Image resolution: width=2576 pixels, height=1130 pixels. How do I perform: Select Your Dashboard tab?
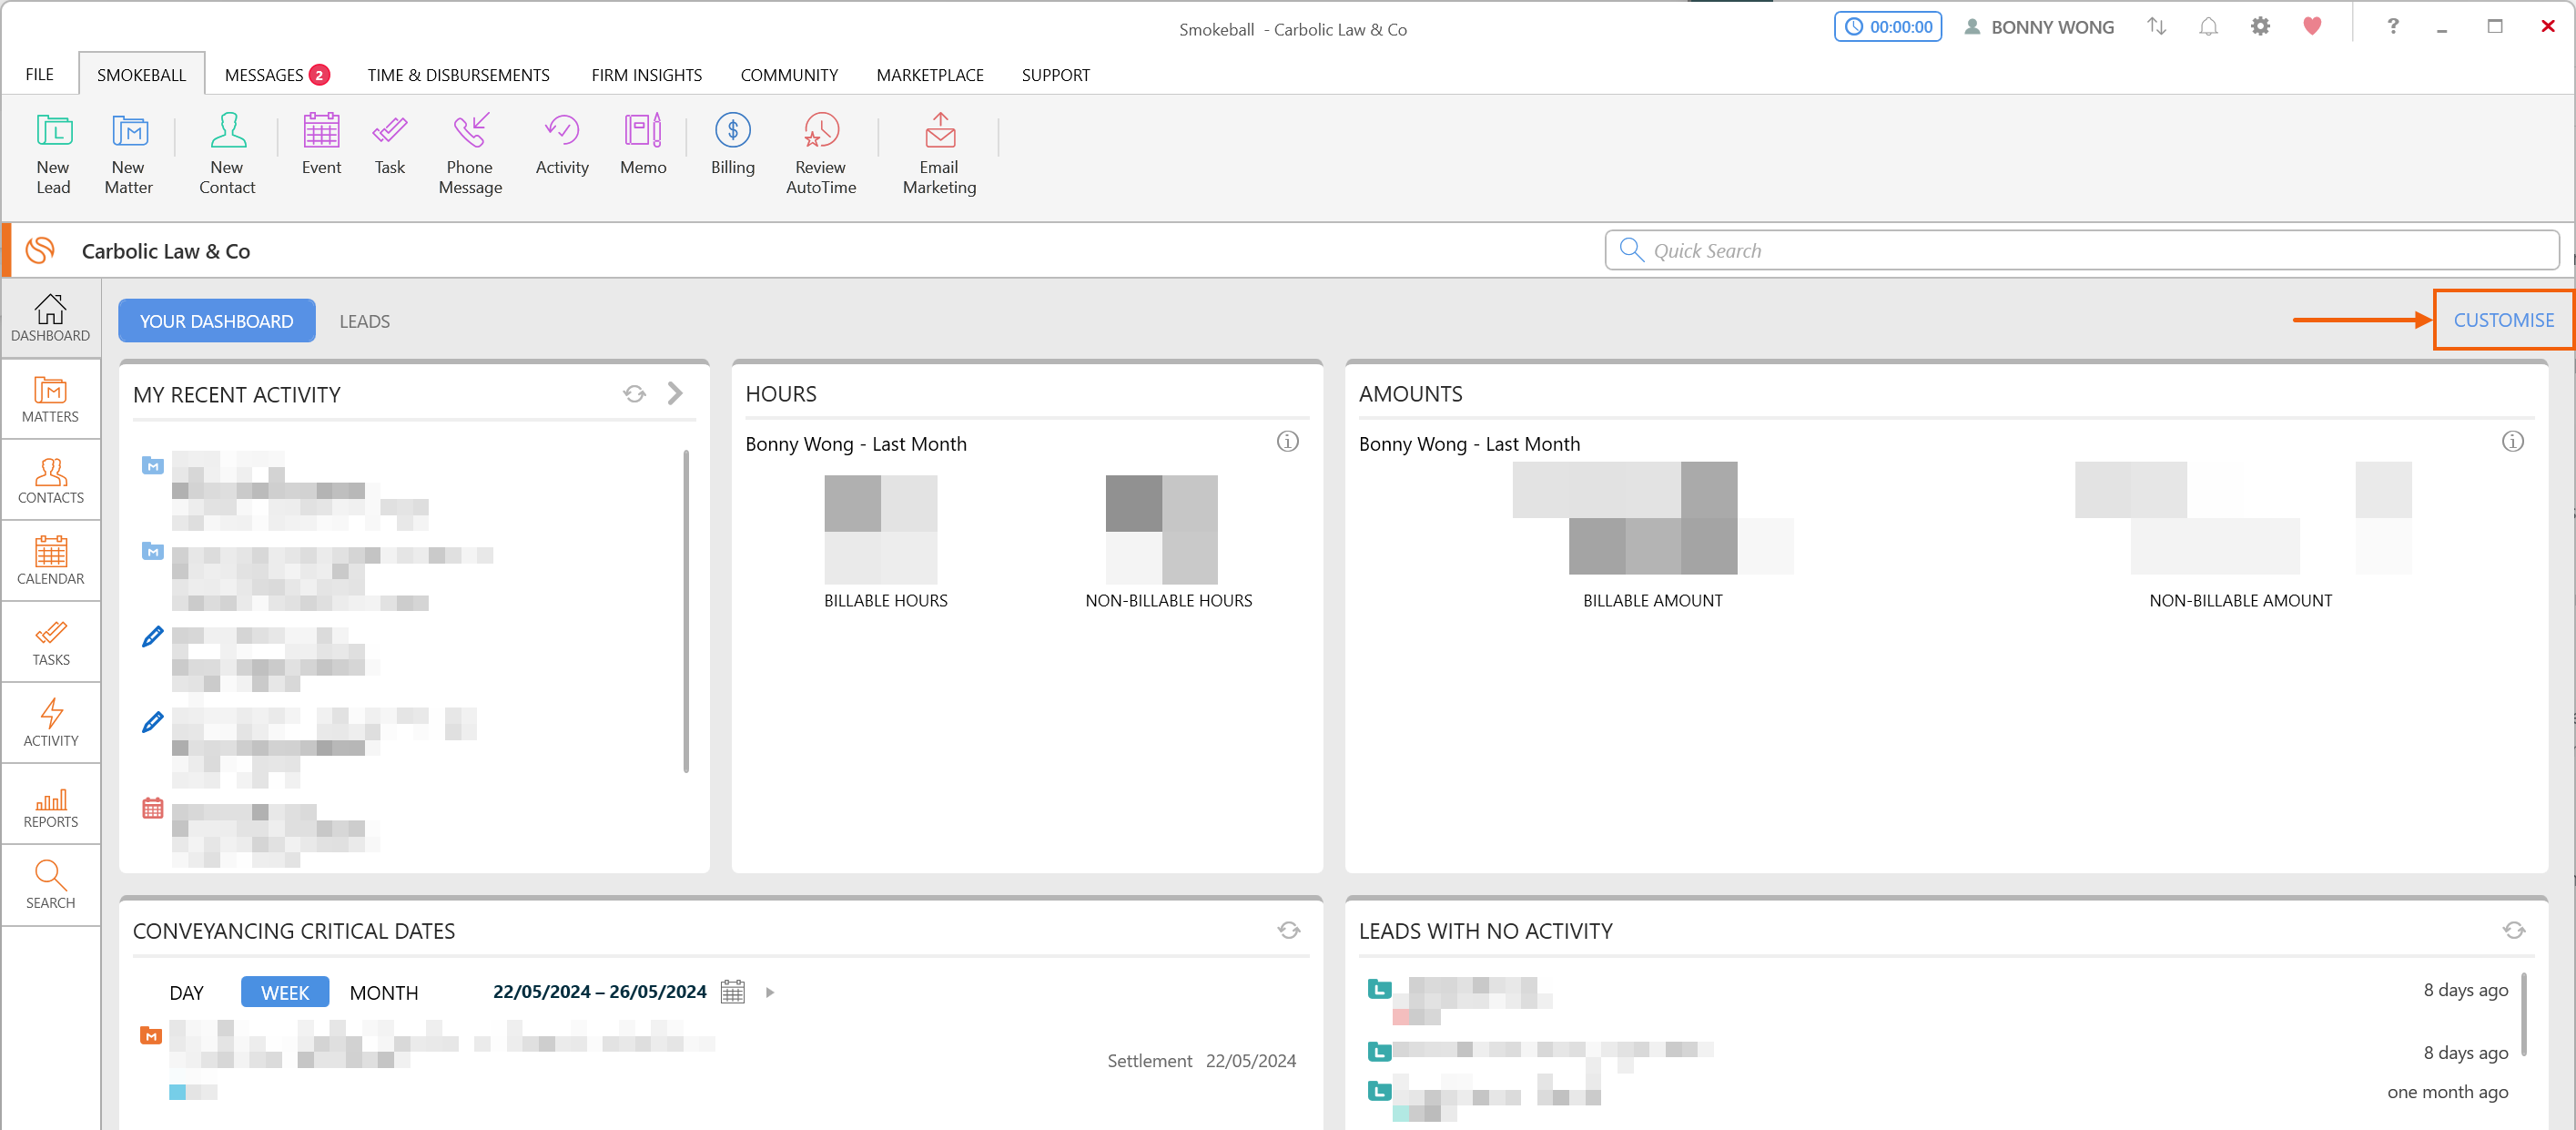(x=216, y=321)
